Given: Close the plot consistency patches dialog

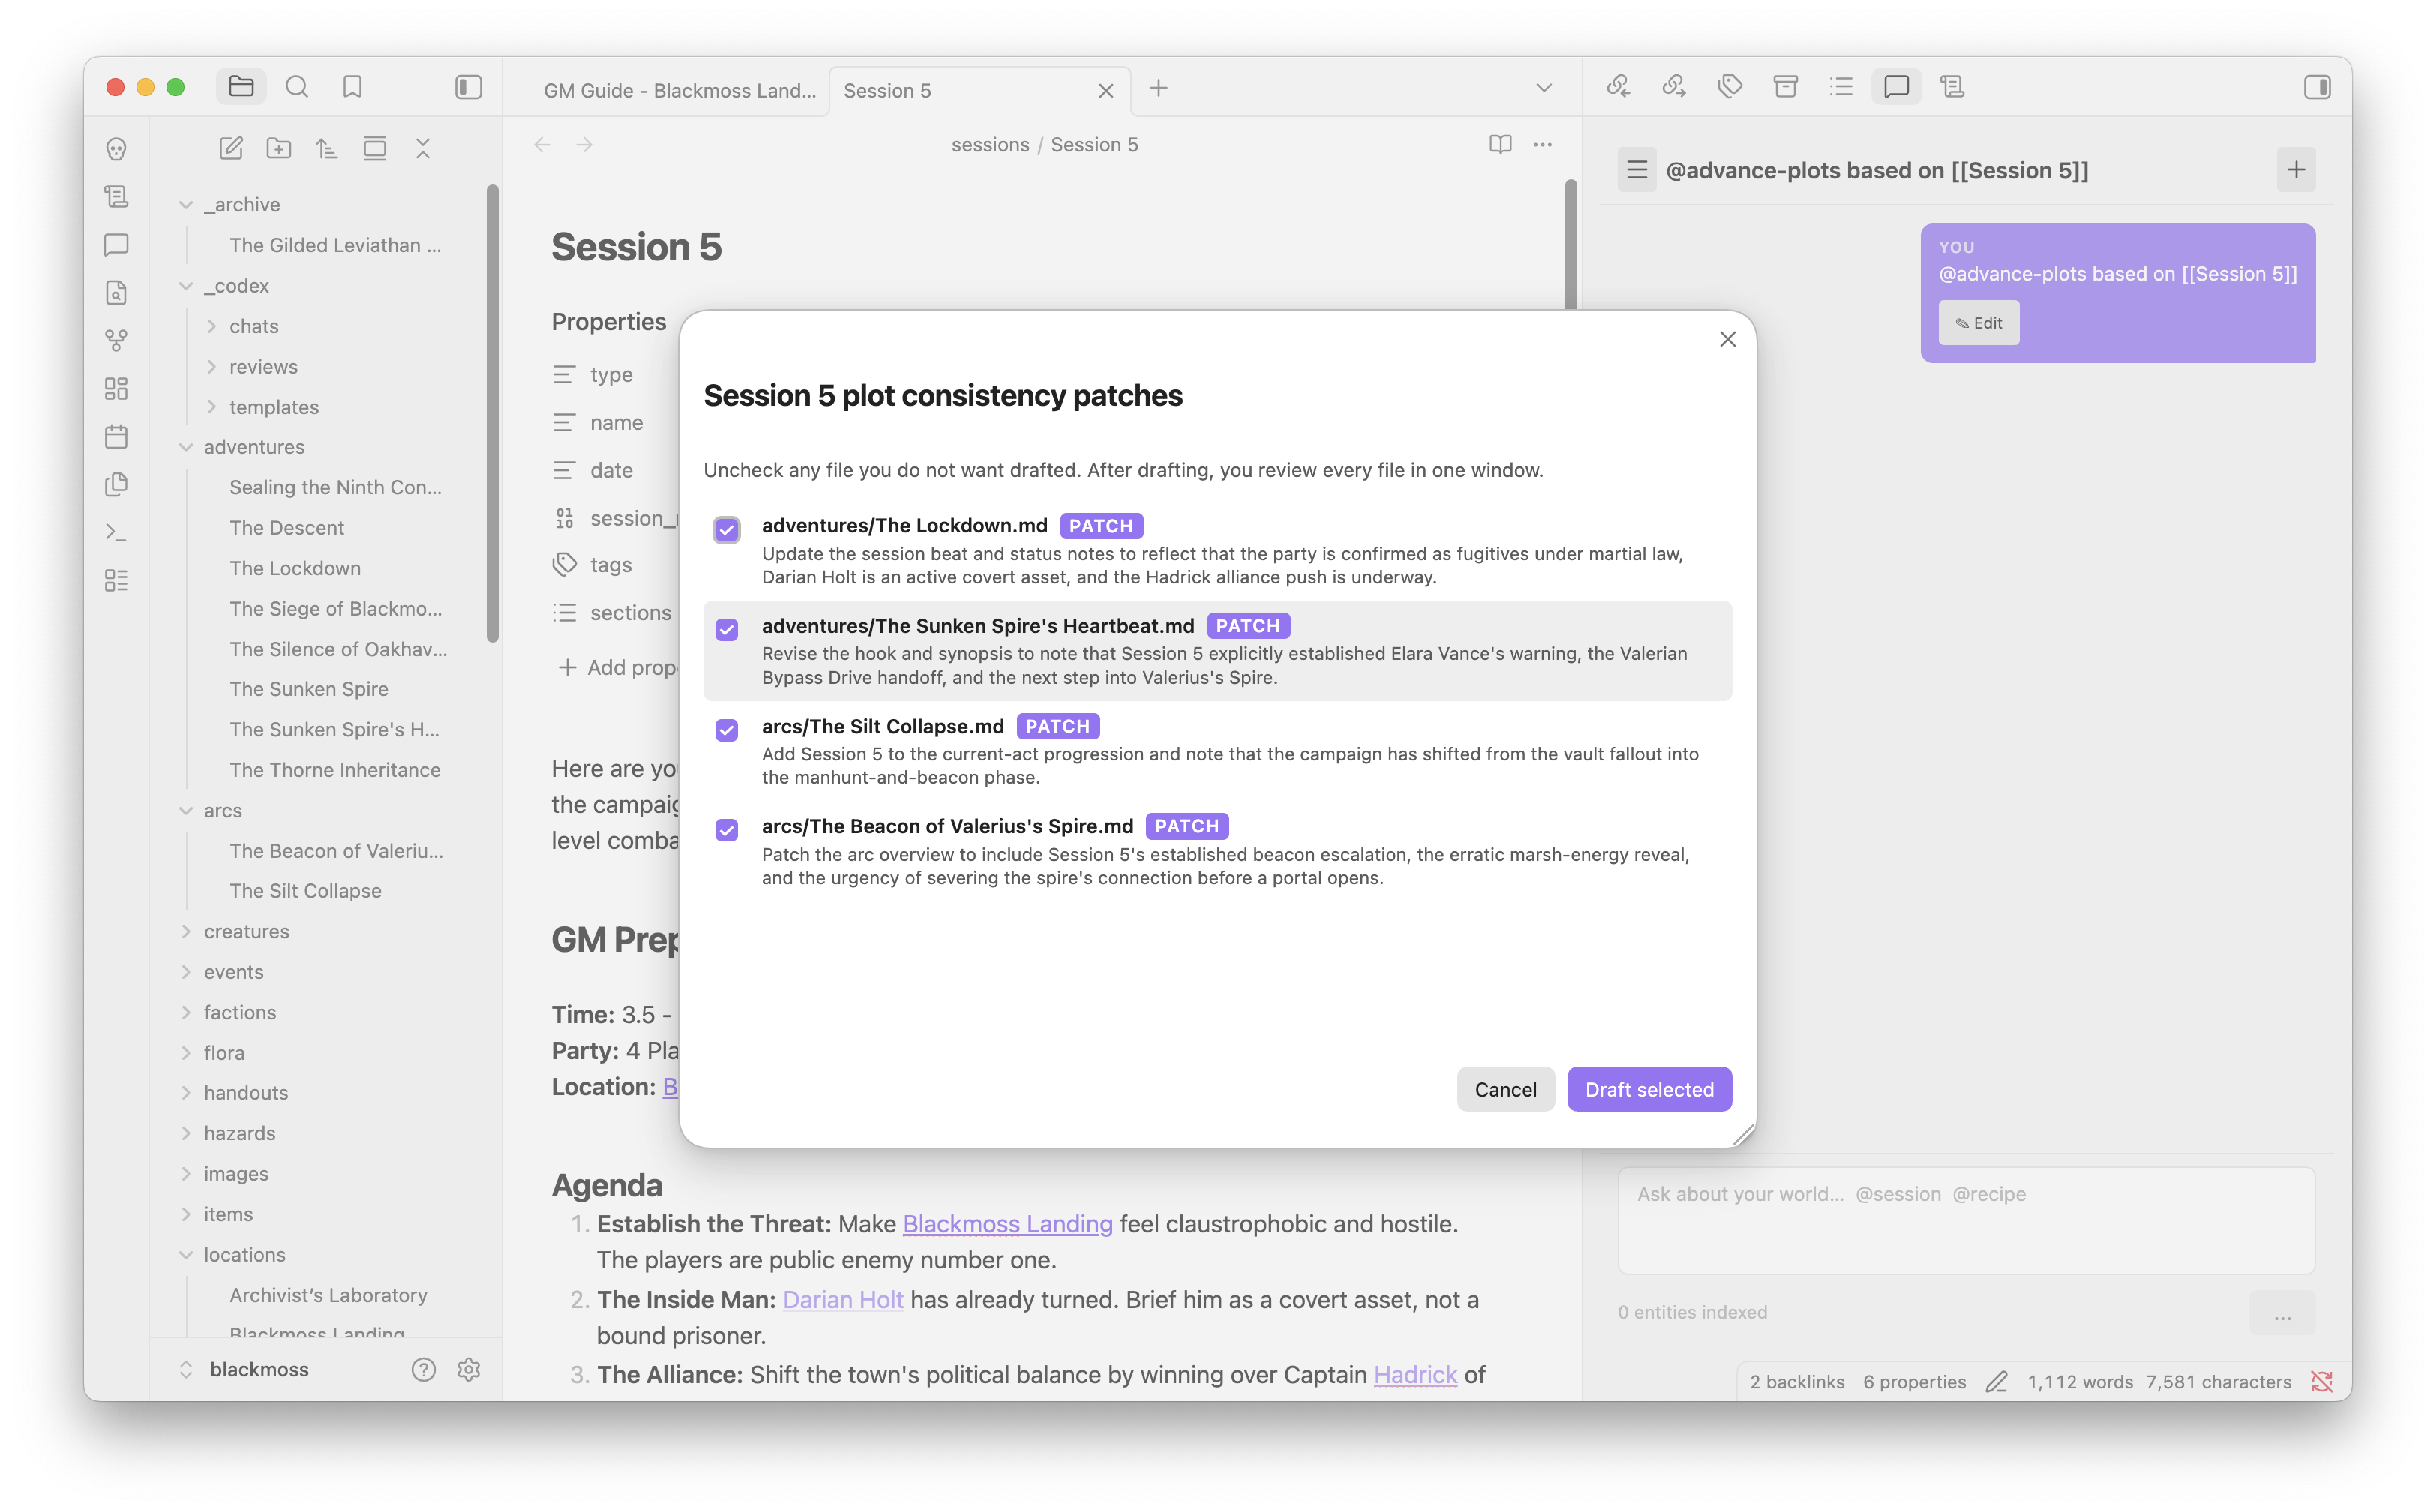Looking at the screenshot, I should 1727,339.
